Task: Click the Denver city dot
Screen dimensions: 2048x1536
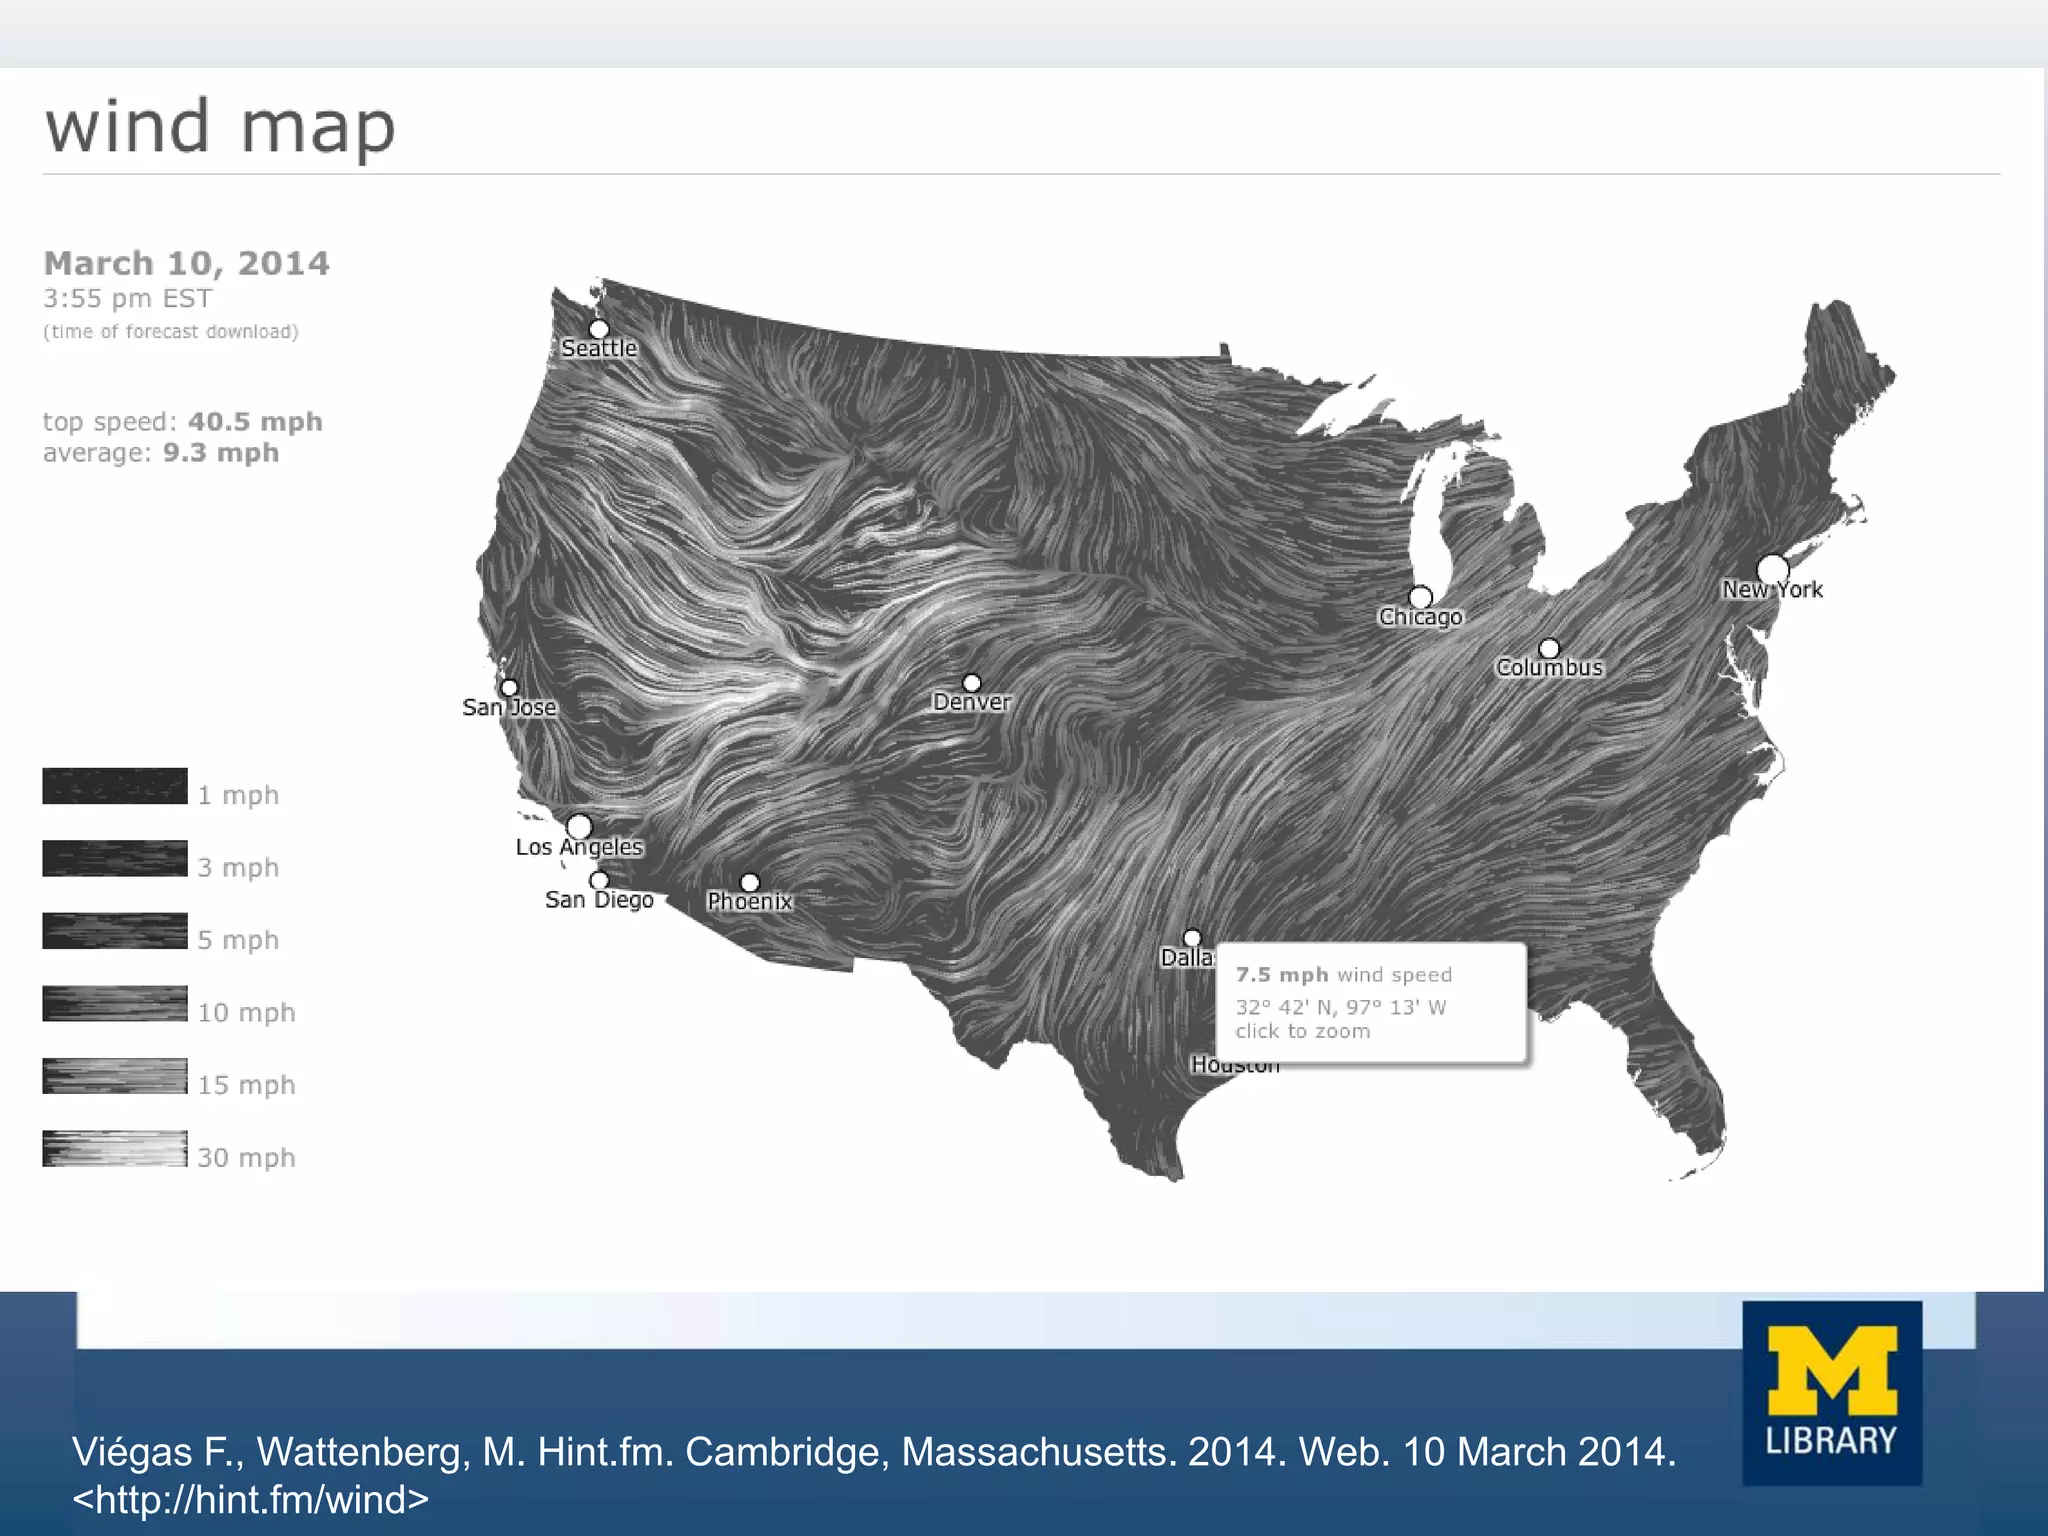Action: click(x=971, y=683)
